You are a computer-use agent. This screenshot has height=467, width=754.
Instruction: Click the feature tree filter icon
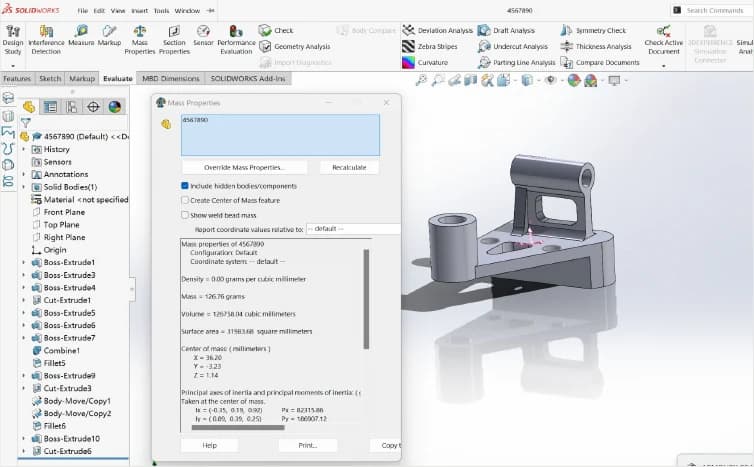[x=25, y=123]
